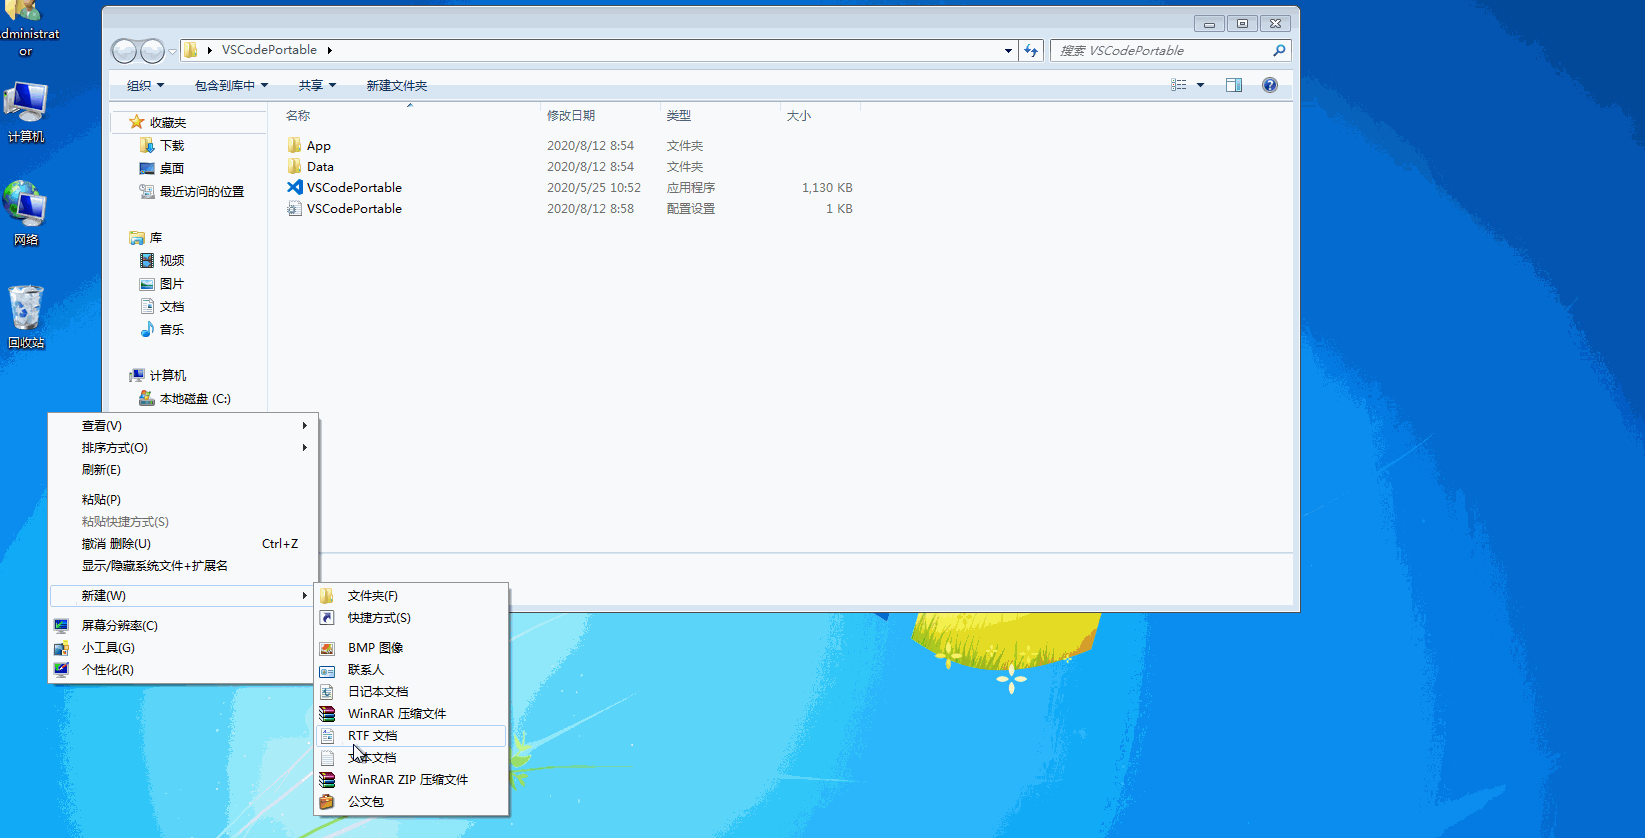Sort by the 类型 column header
The image size is (1645, 838).
click(x=679, y=116)
